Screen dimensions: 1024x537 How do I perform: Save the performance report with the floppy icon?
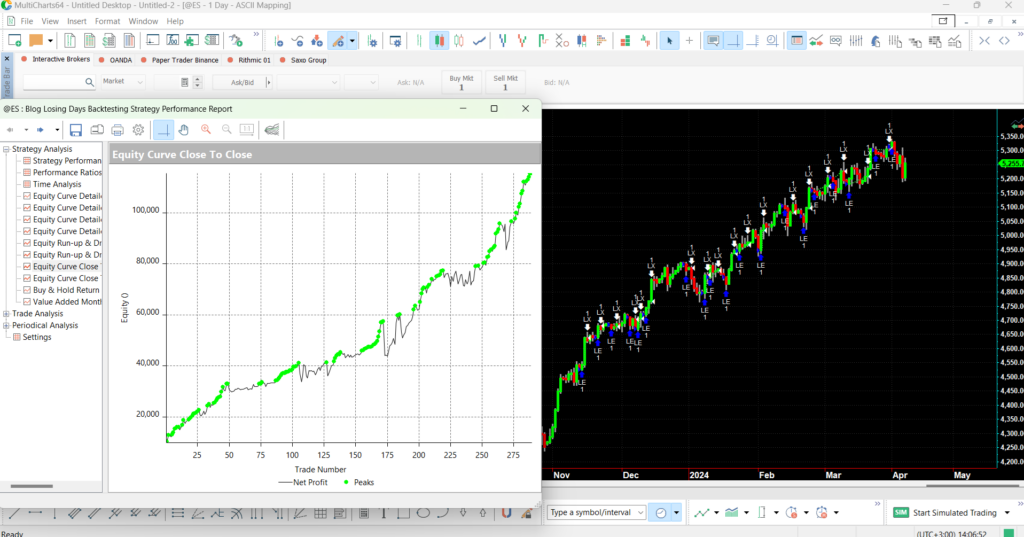pos(76,130)
